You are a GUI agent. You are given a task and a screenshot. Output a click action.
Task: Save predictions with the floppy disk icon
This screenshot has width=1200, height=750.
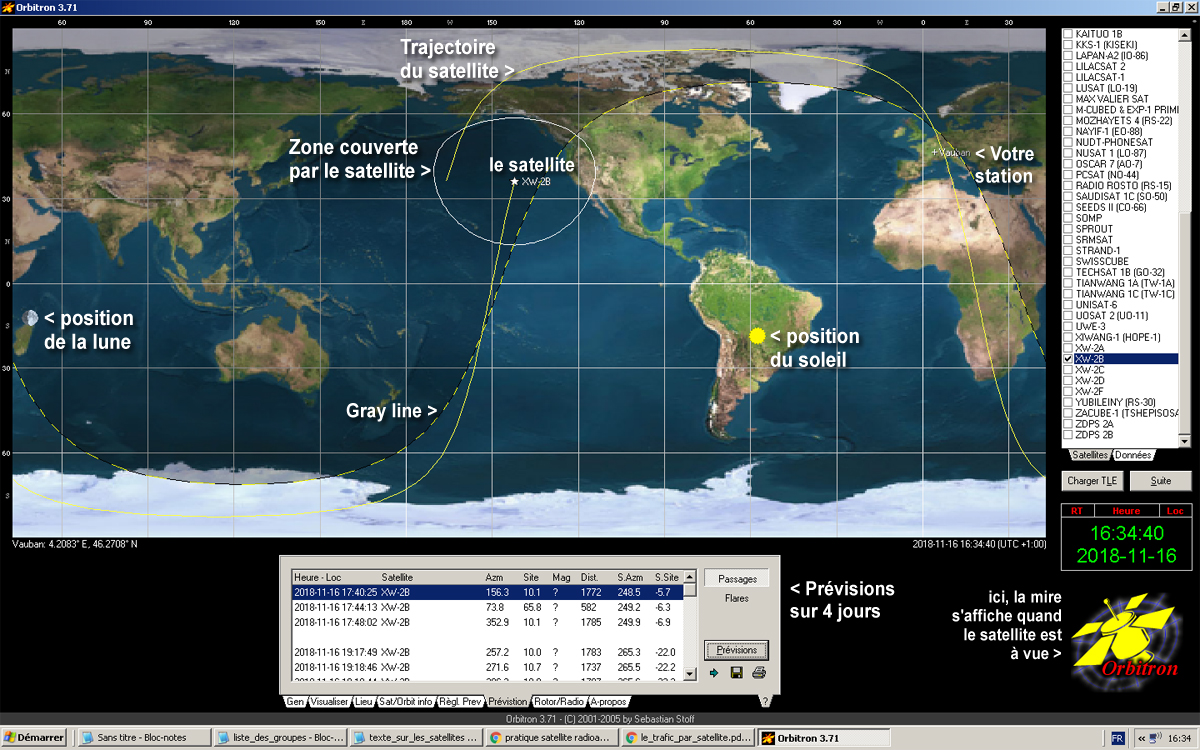pyautogui.click(x=736, y=673)
